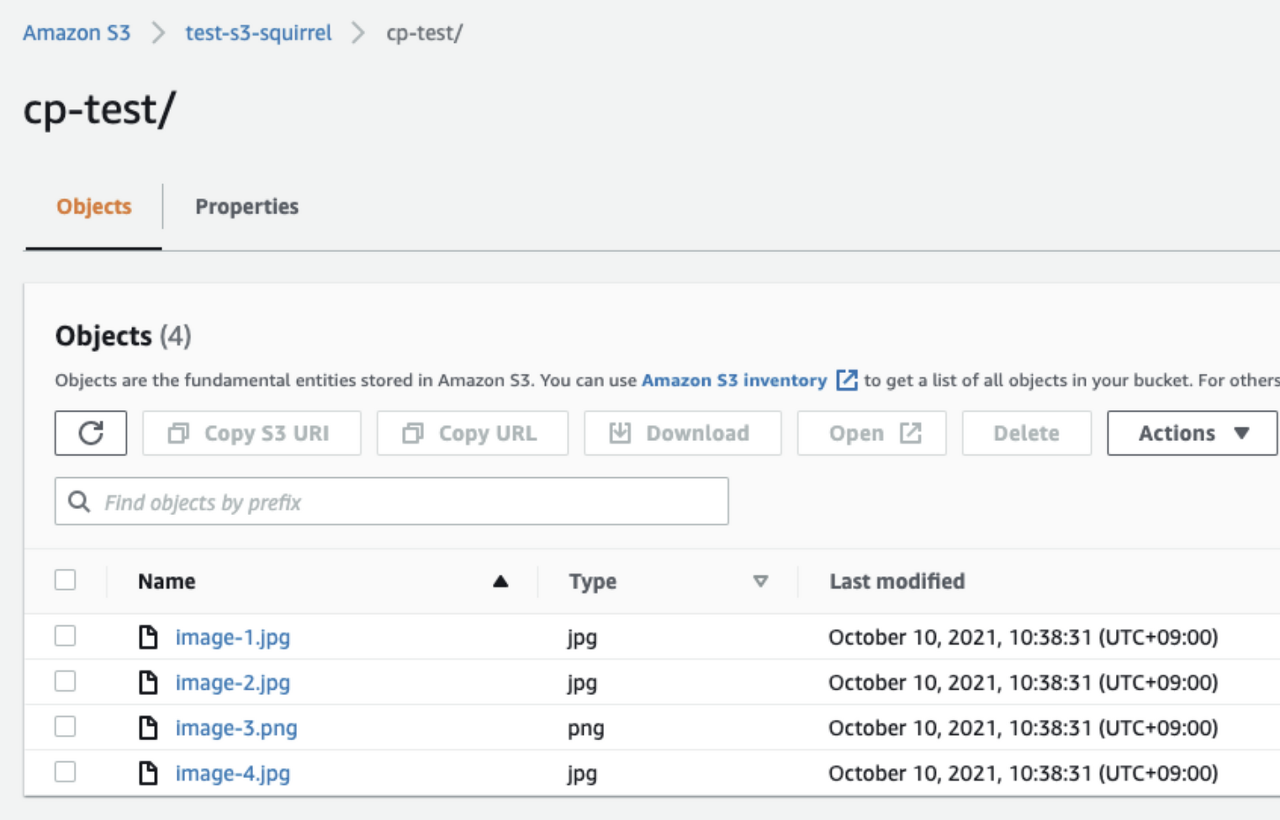Image resolution: width=1280 pixels, height=820 pixels.
Task: Click the file icon beside image-4.jpg
Action: [148, 773]
